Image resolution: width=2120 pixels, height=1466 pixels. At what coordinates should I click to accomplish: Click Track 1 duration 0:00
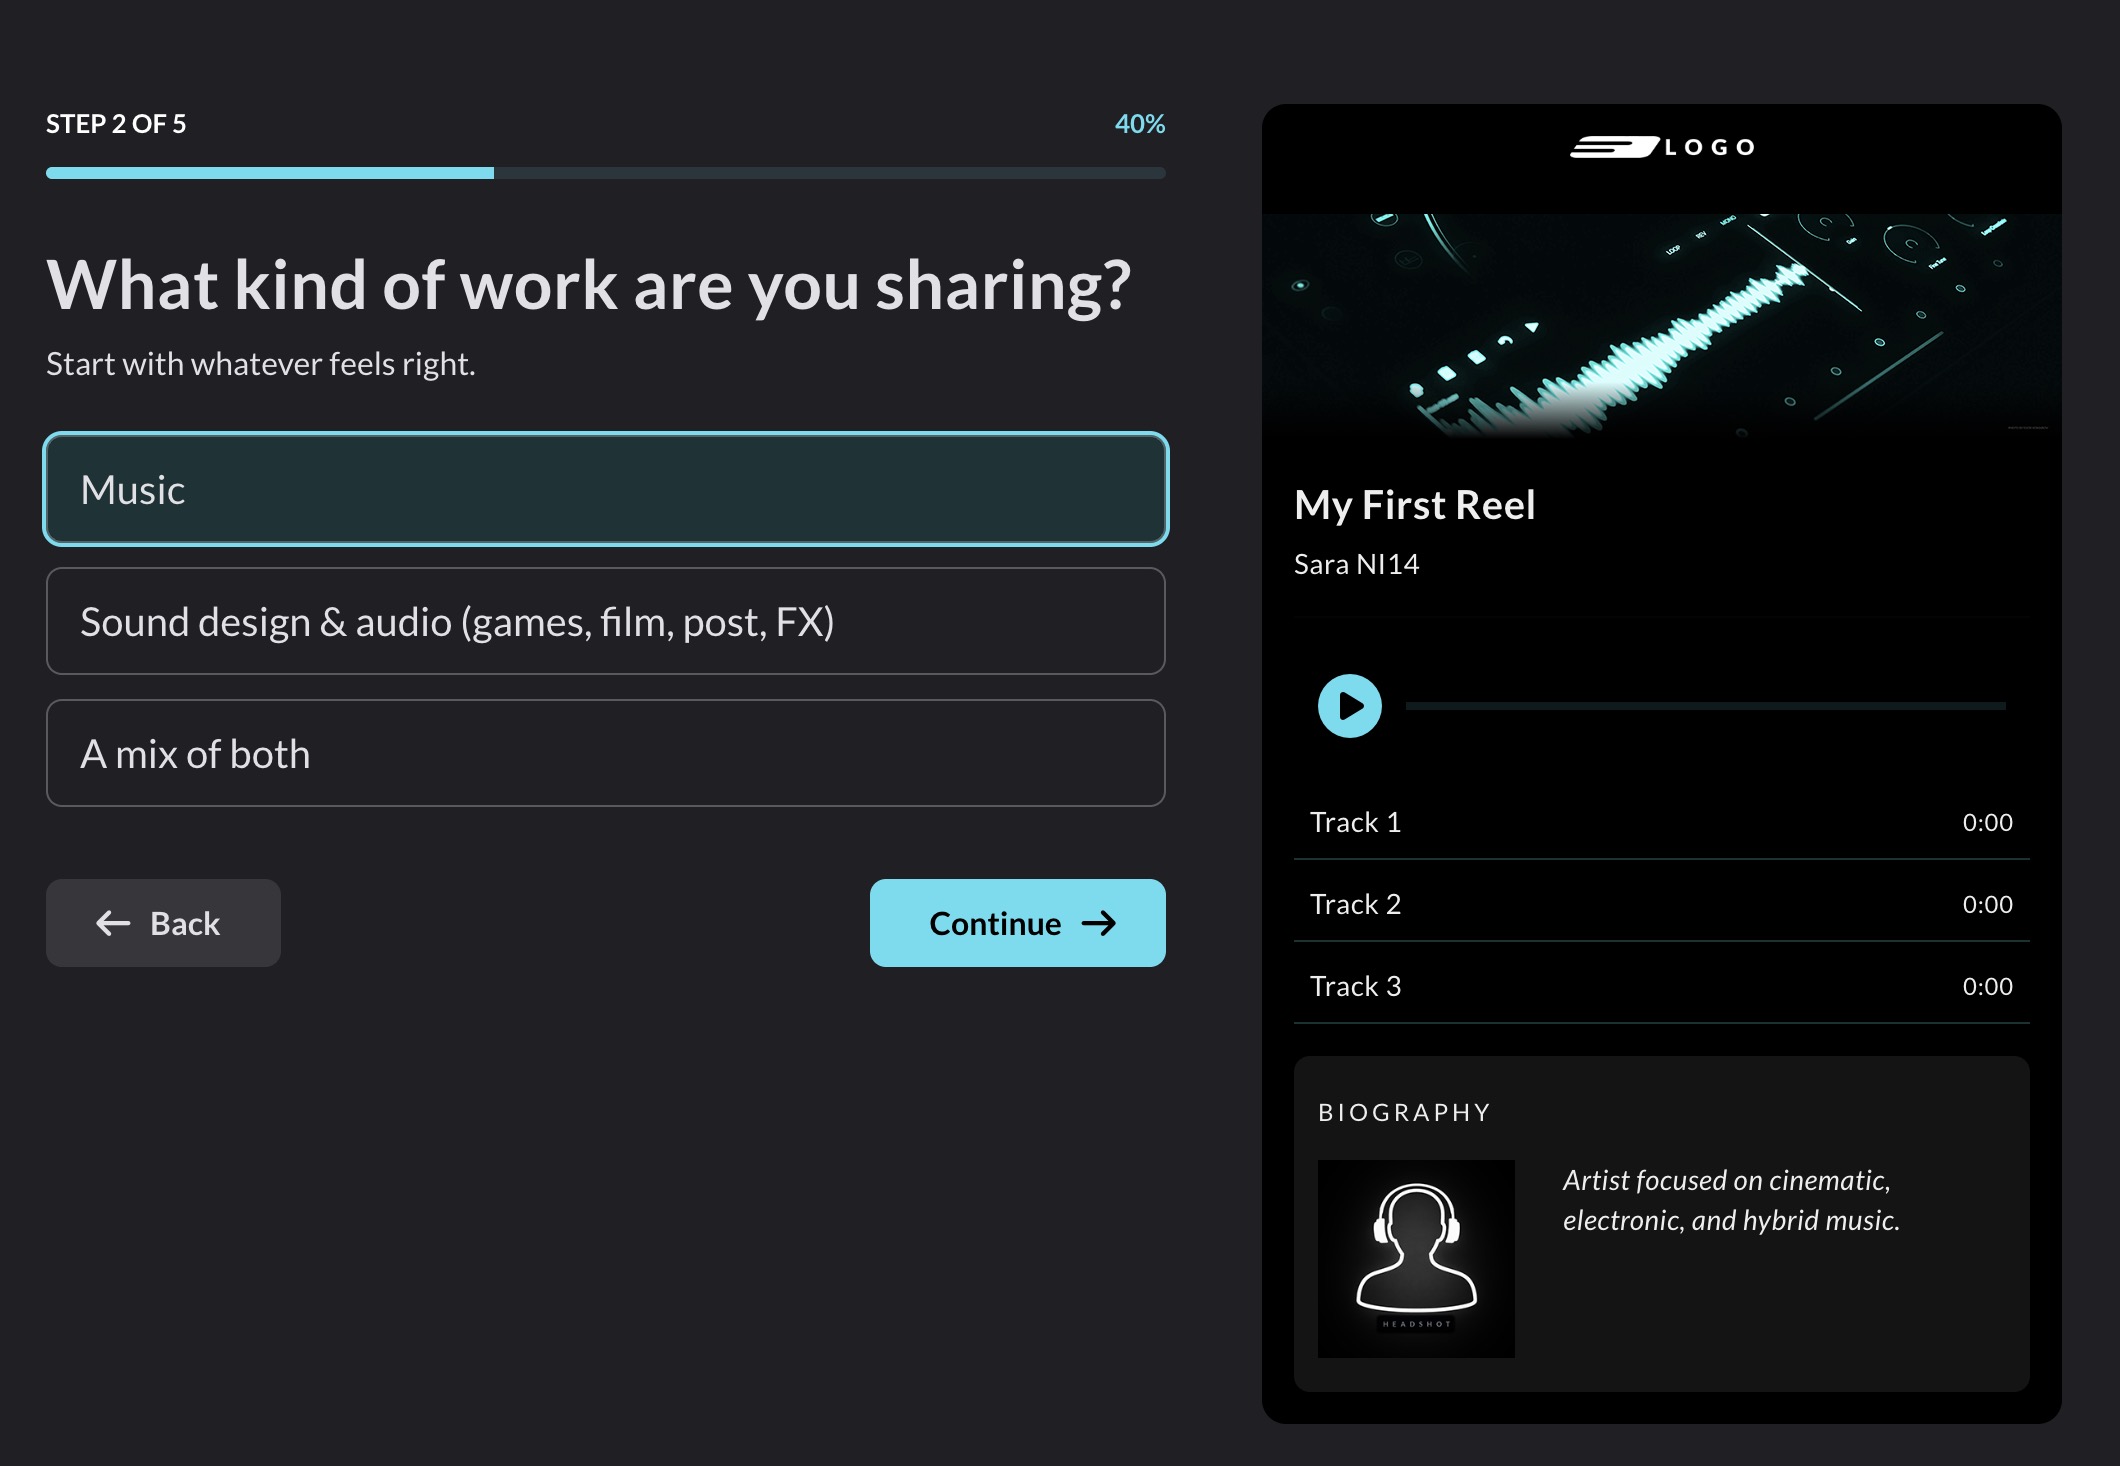coord(1987,822)
